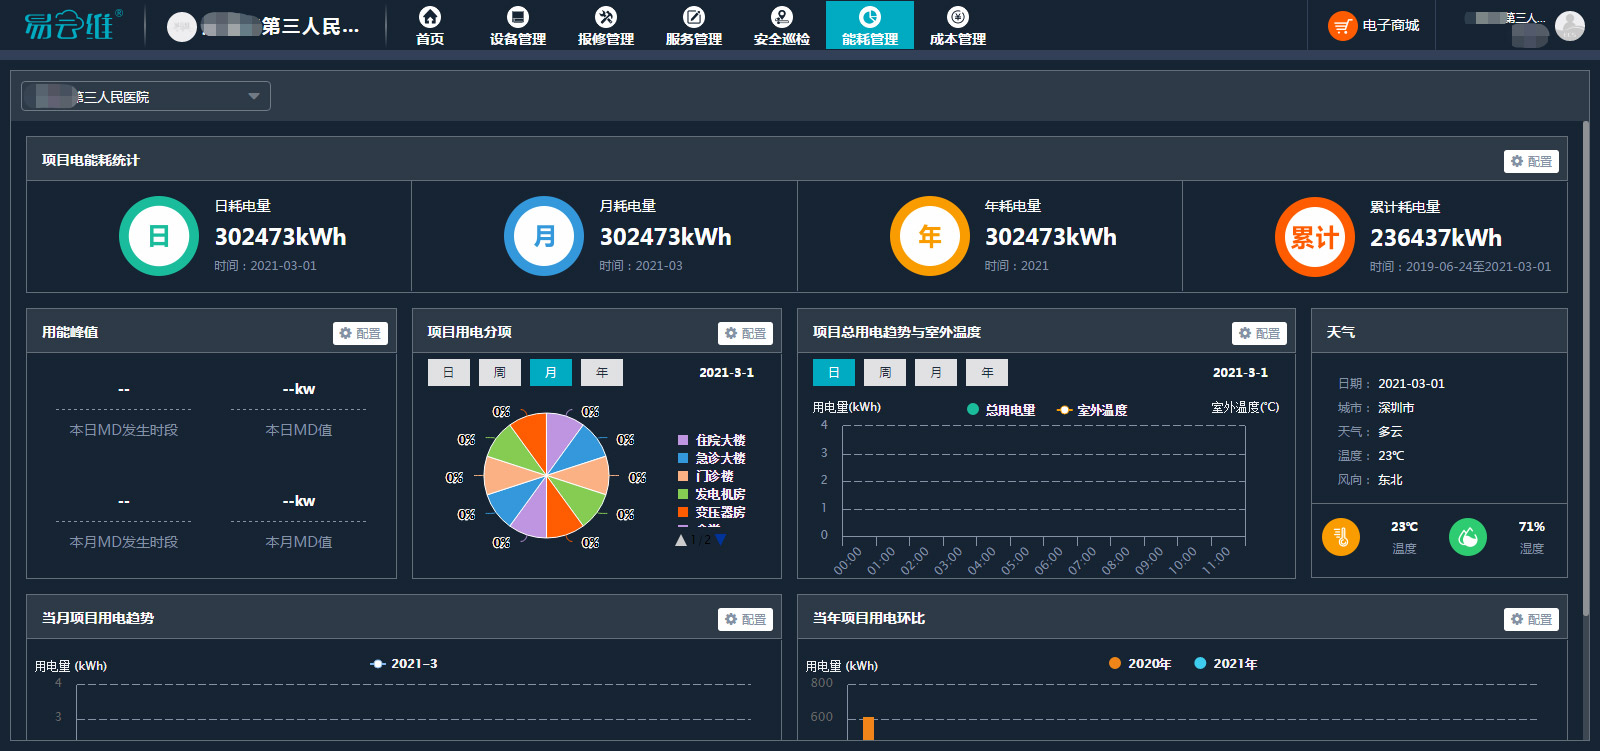
Task: Select 月 tab in 项目总用电趋势 panel
Action: coord(936,372)
